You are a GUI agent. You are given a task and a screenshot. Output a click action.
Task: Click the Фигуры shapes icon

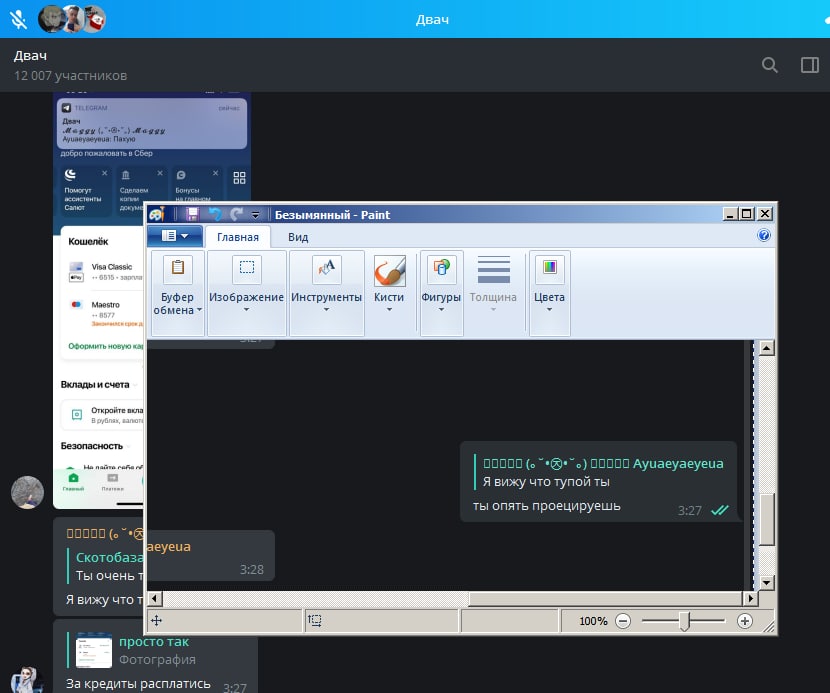click(x=441, y=268)
